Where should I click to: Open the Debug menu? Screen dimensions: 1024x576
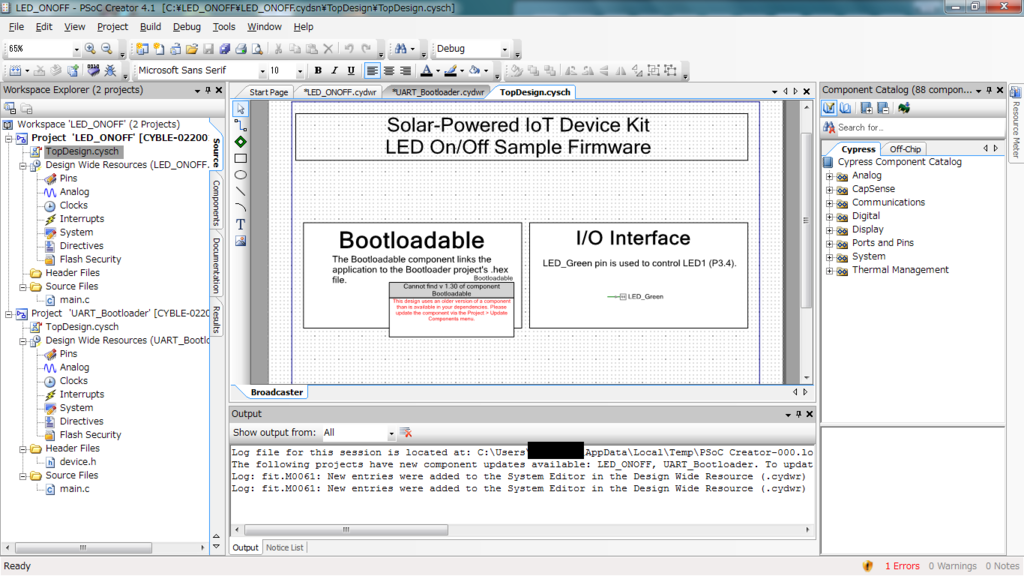(x=187, y=27)
